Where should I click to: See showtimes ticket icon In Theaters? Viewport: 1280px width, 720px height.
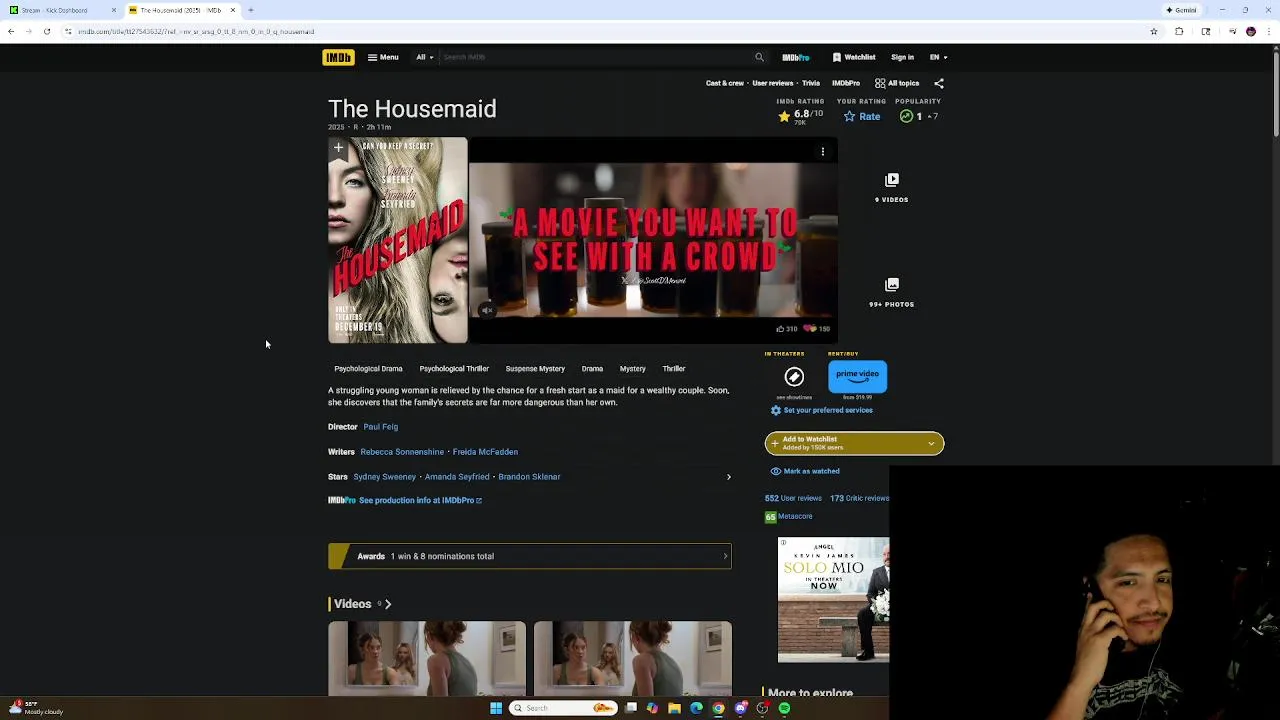click(794, 377)
